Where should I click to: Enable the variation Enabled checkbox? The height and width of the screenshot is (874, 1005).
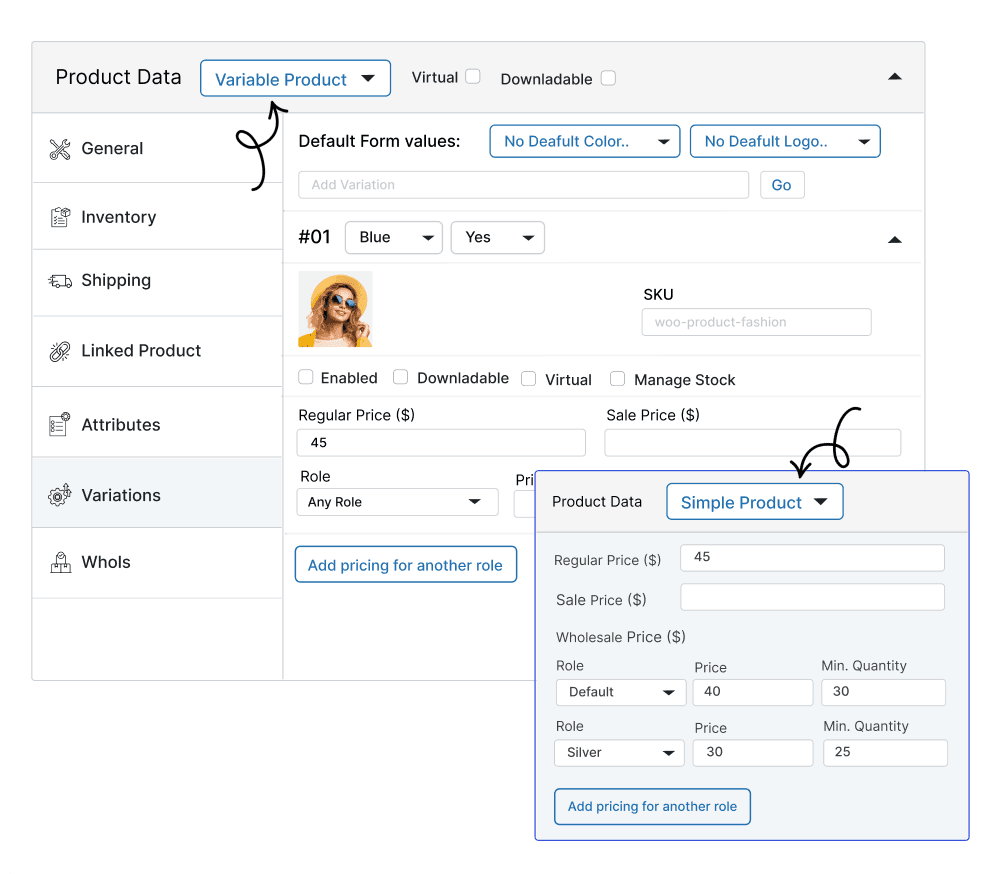[306, 377]
